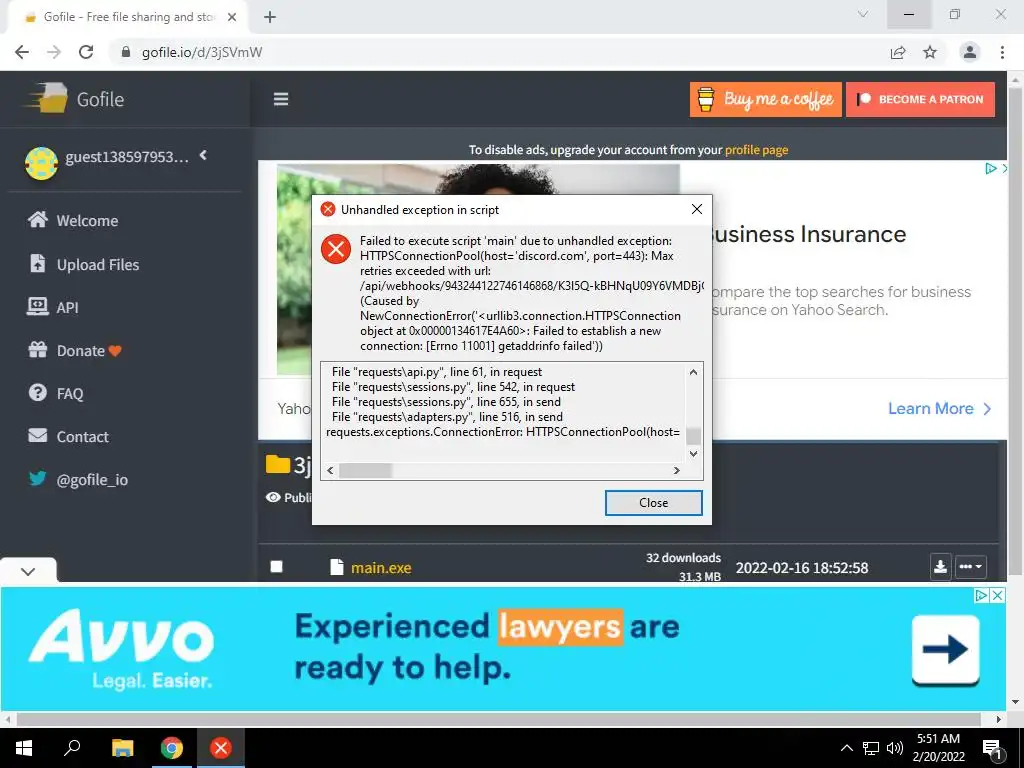The width and height of the screenshot is (1024, 768).
Task: Collapse the bottom ad chevron tab
Action: [27, 571]
